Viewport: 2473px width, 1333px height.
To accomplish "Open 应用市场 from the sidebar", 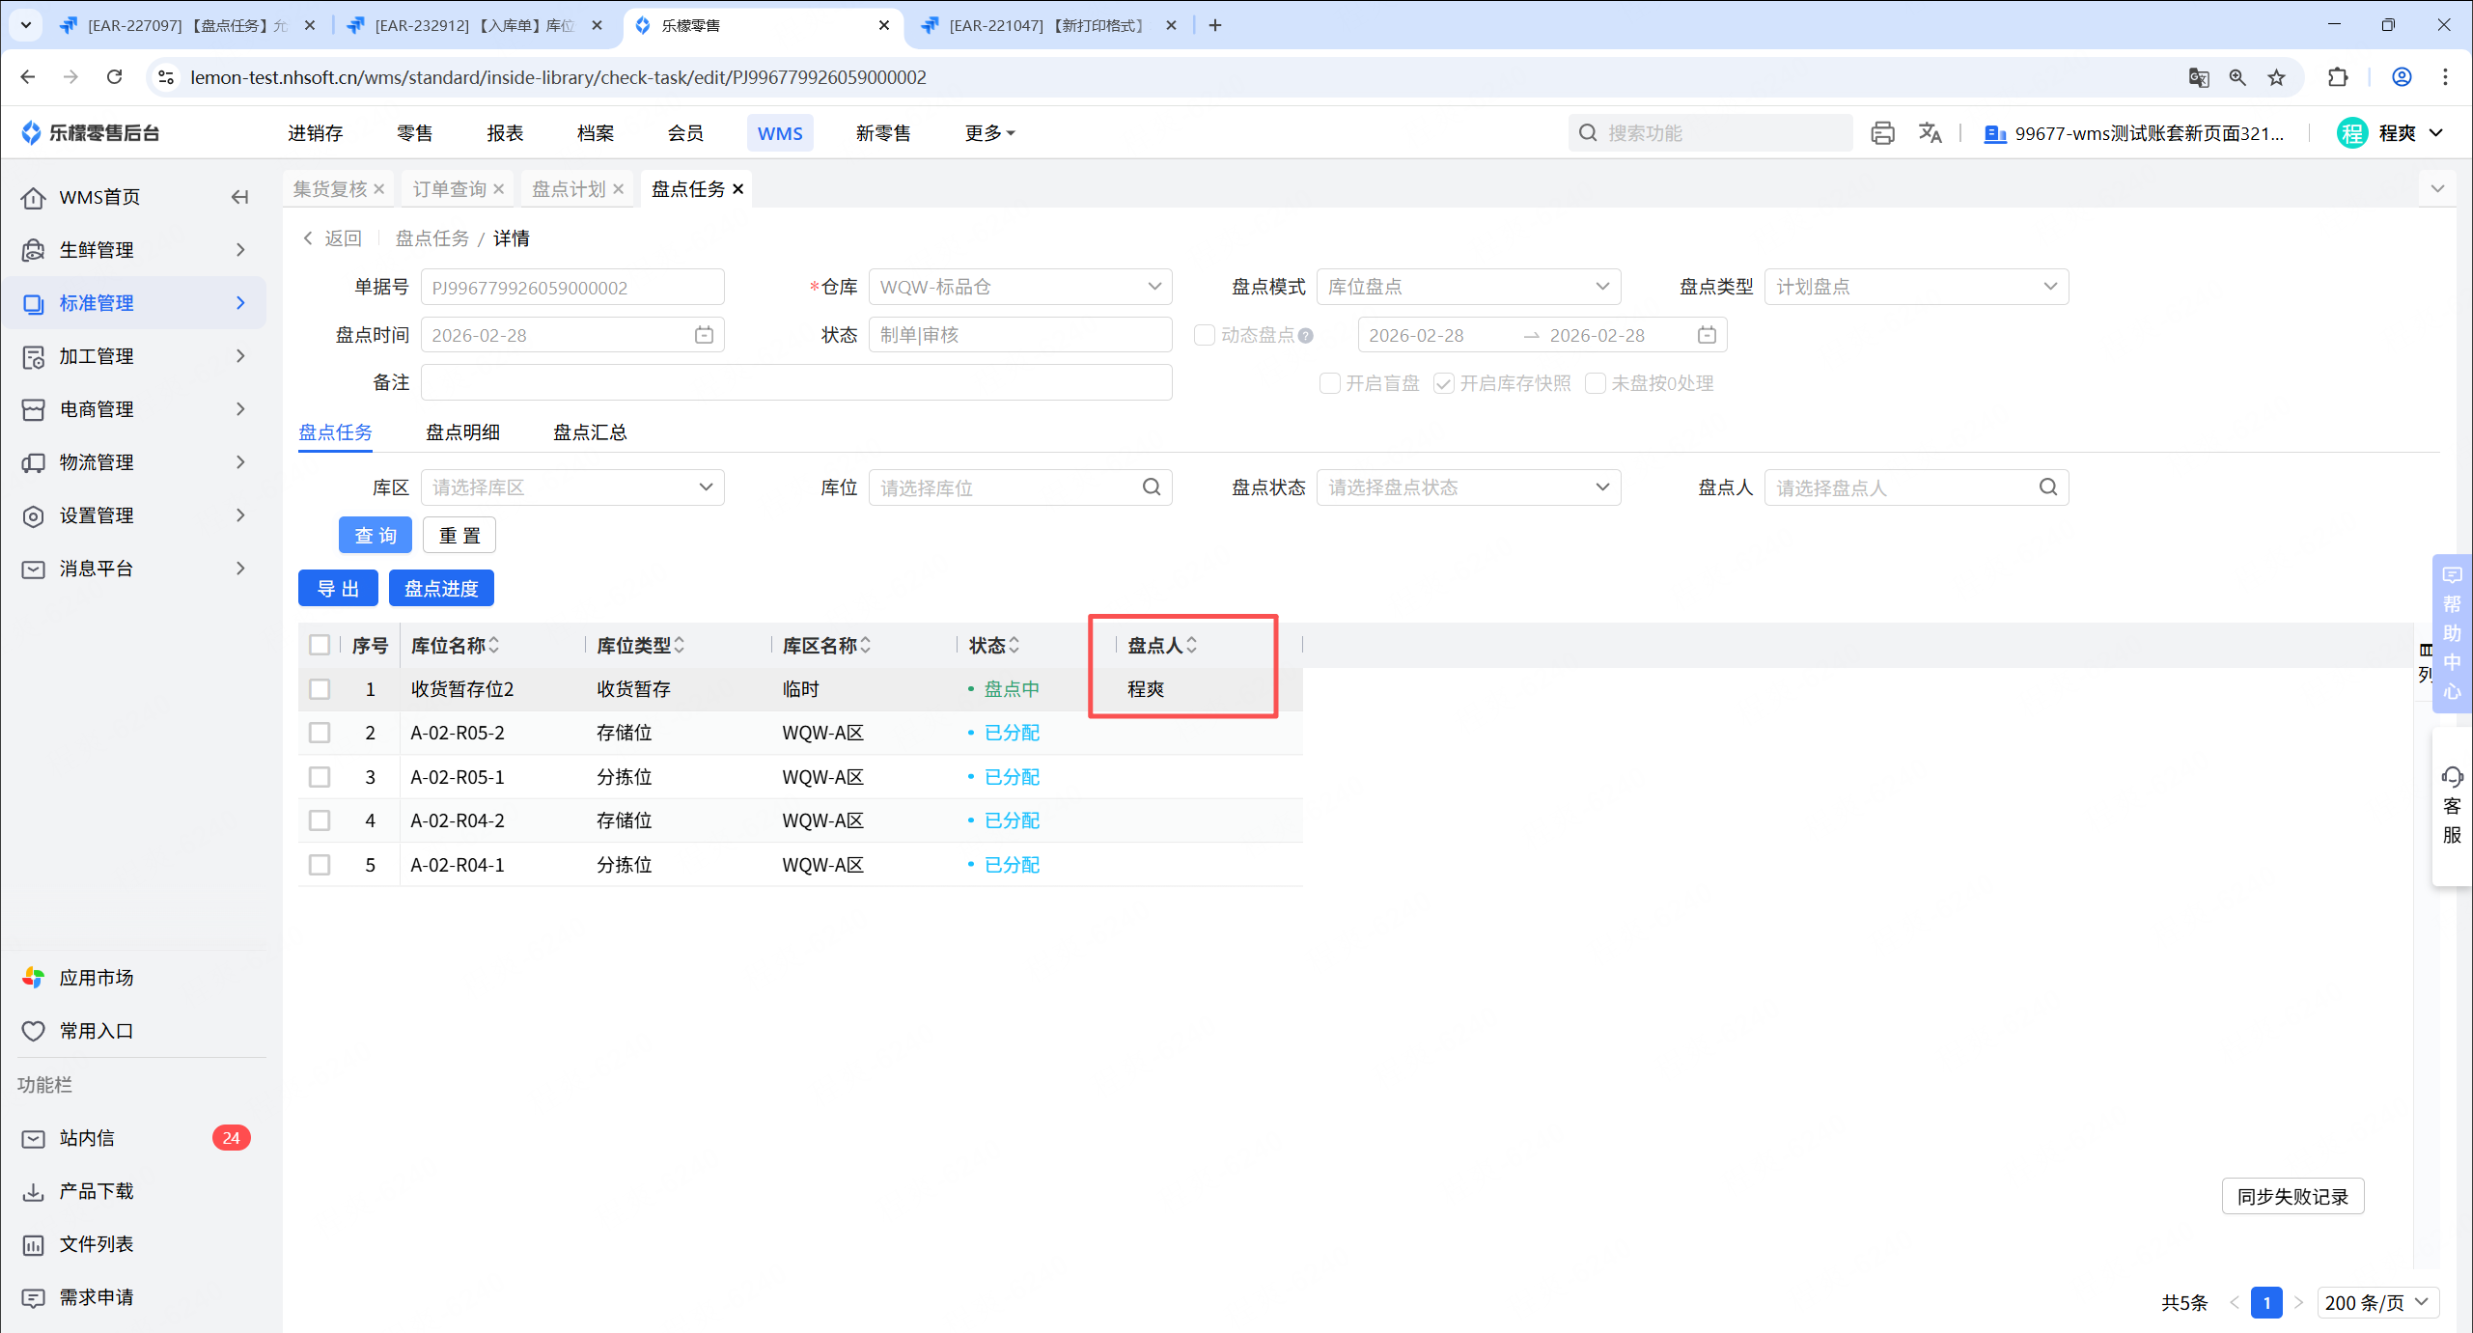I will tap(96, 977).
